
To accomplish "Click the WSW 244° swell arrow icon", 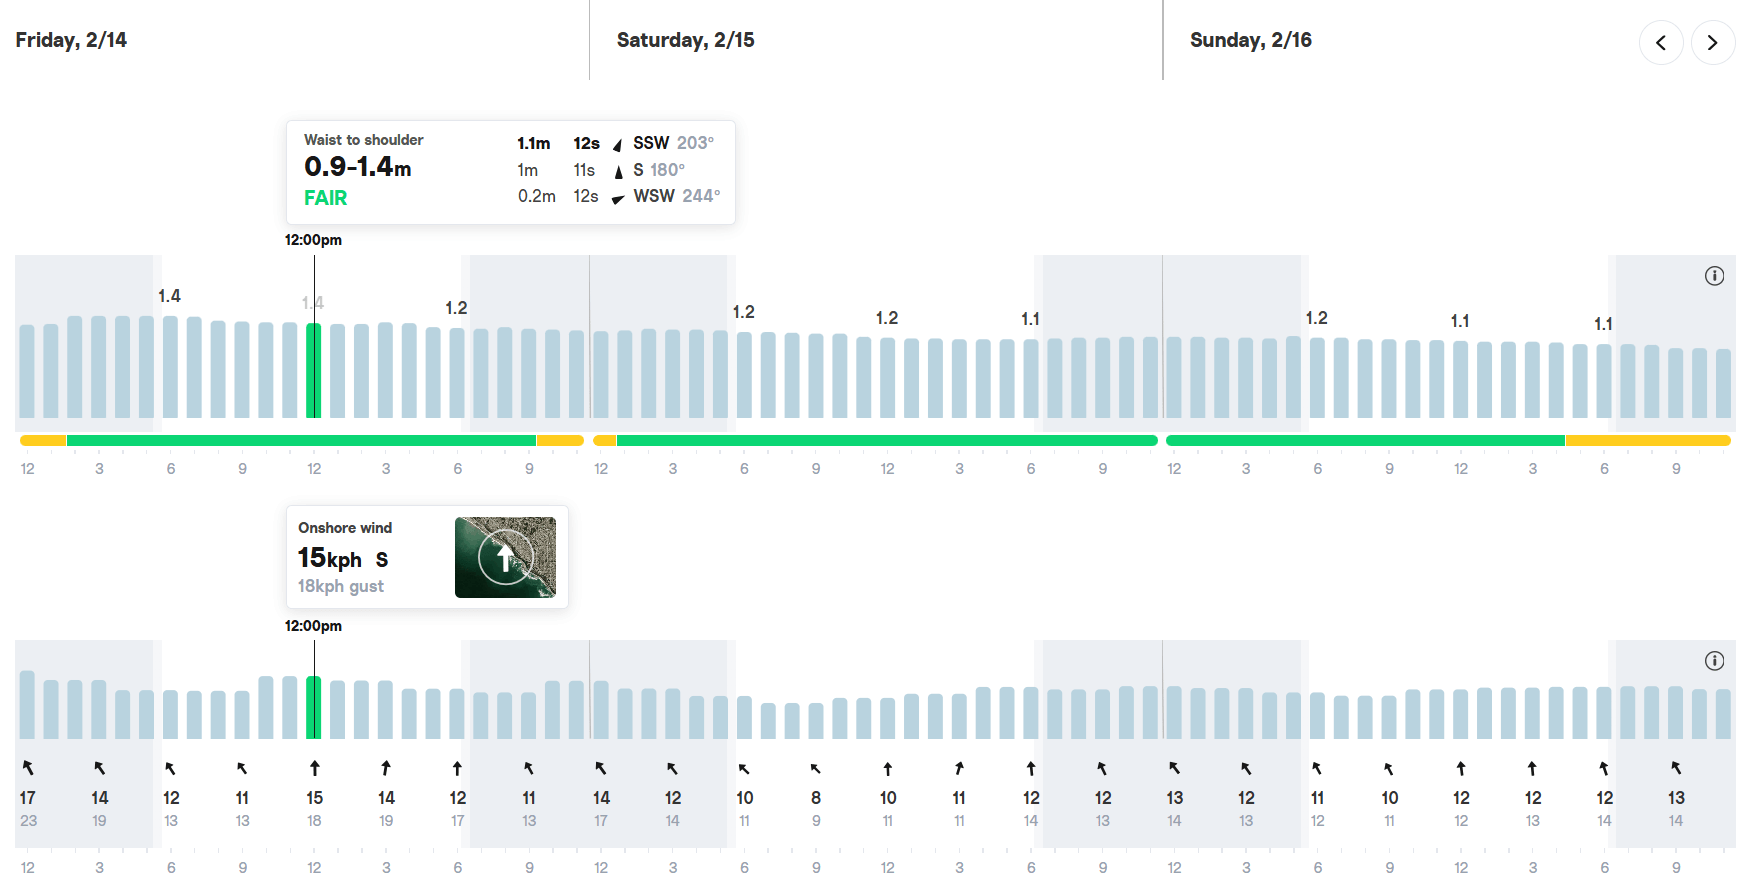I will pyautogui.click(x=618, y=198).
